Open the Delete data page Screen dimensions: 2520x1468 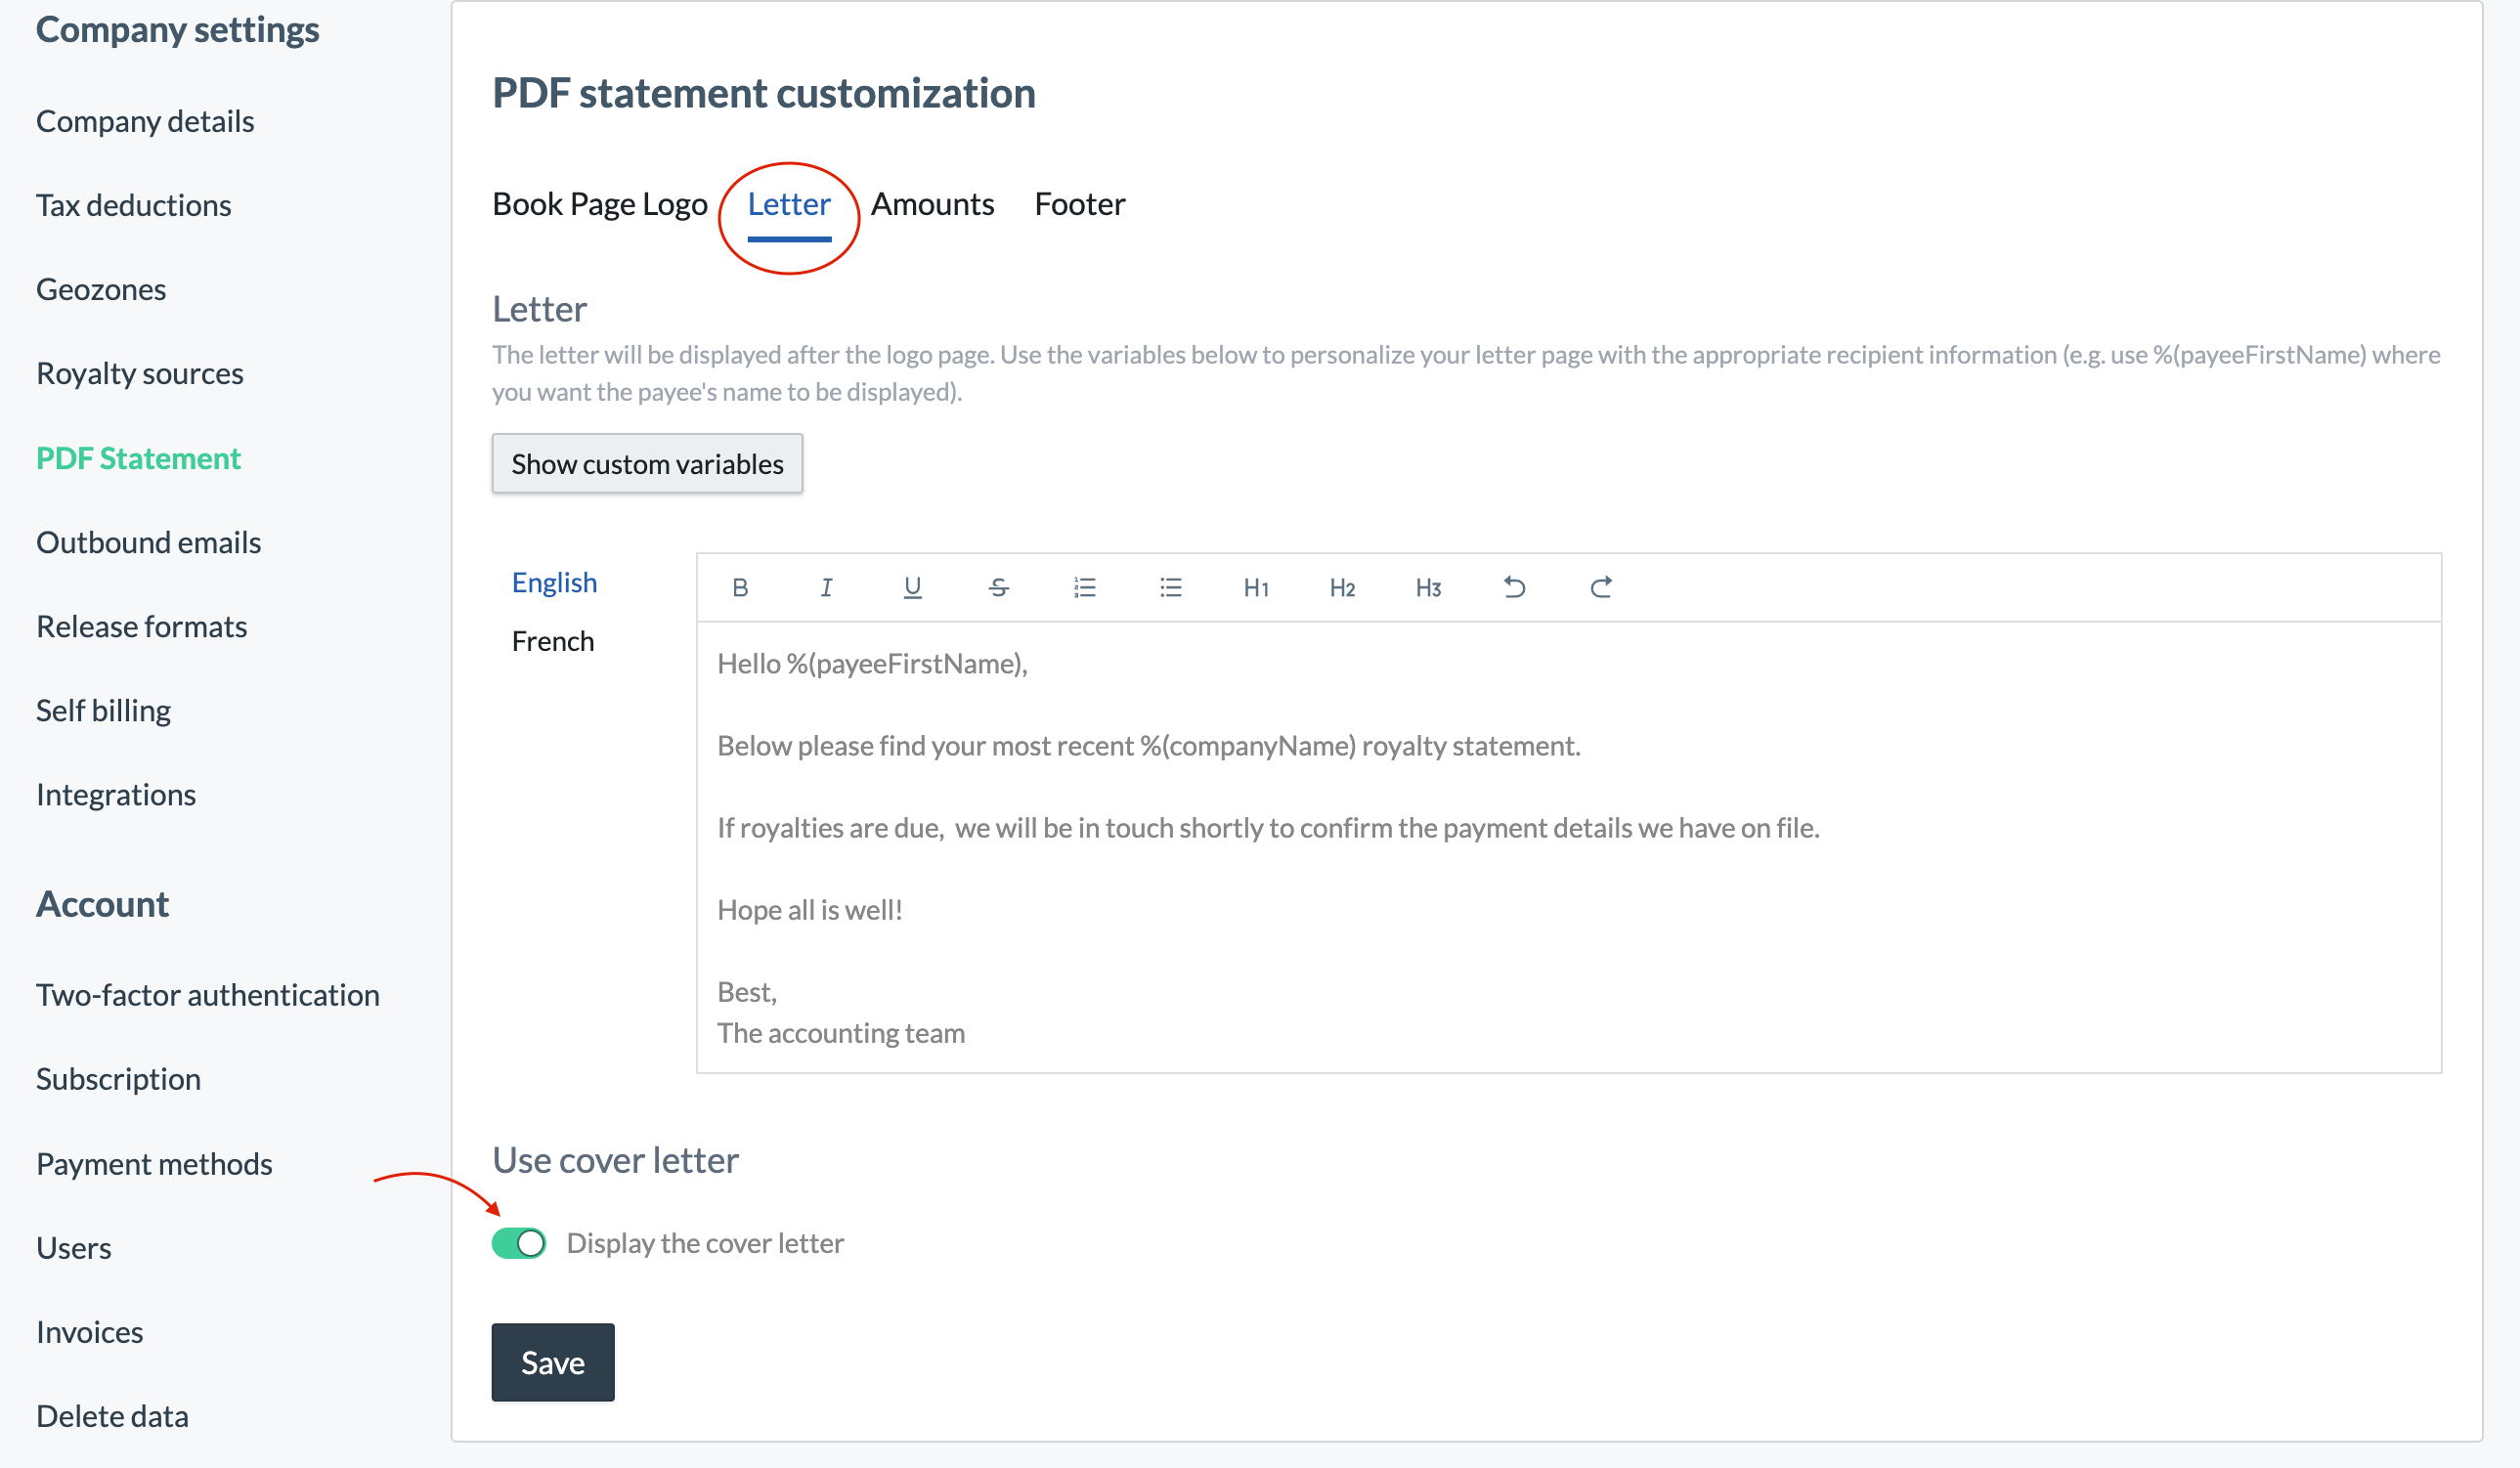112,1416
